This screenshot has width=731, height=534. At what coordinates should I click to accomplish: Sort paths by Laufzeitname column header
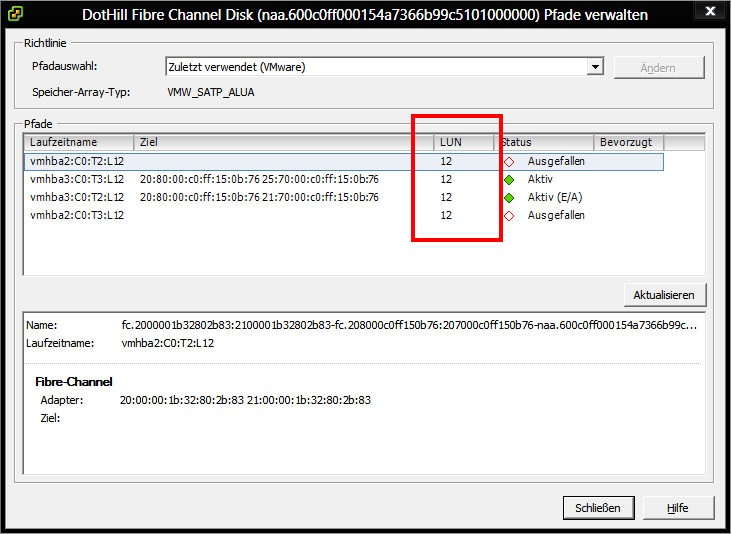[x=78, y=142]
